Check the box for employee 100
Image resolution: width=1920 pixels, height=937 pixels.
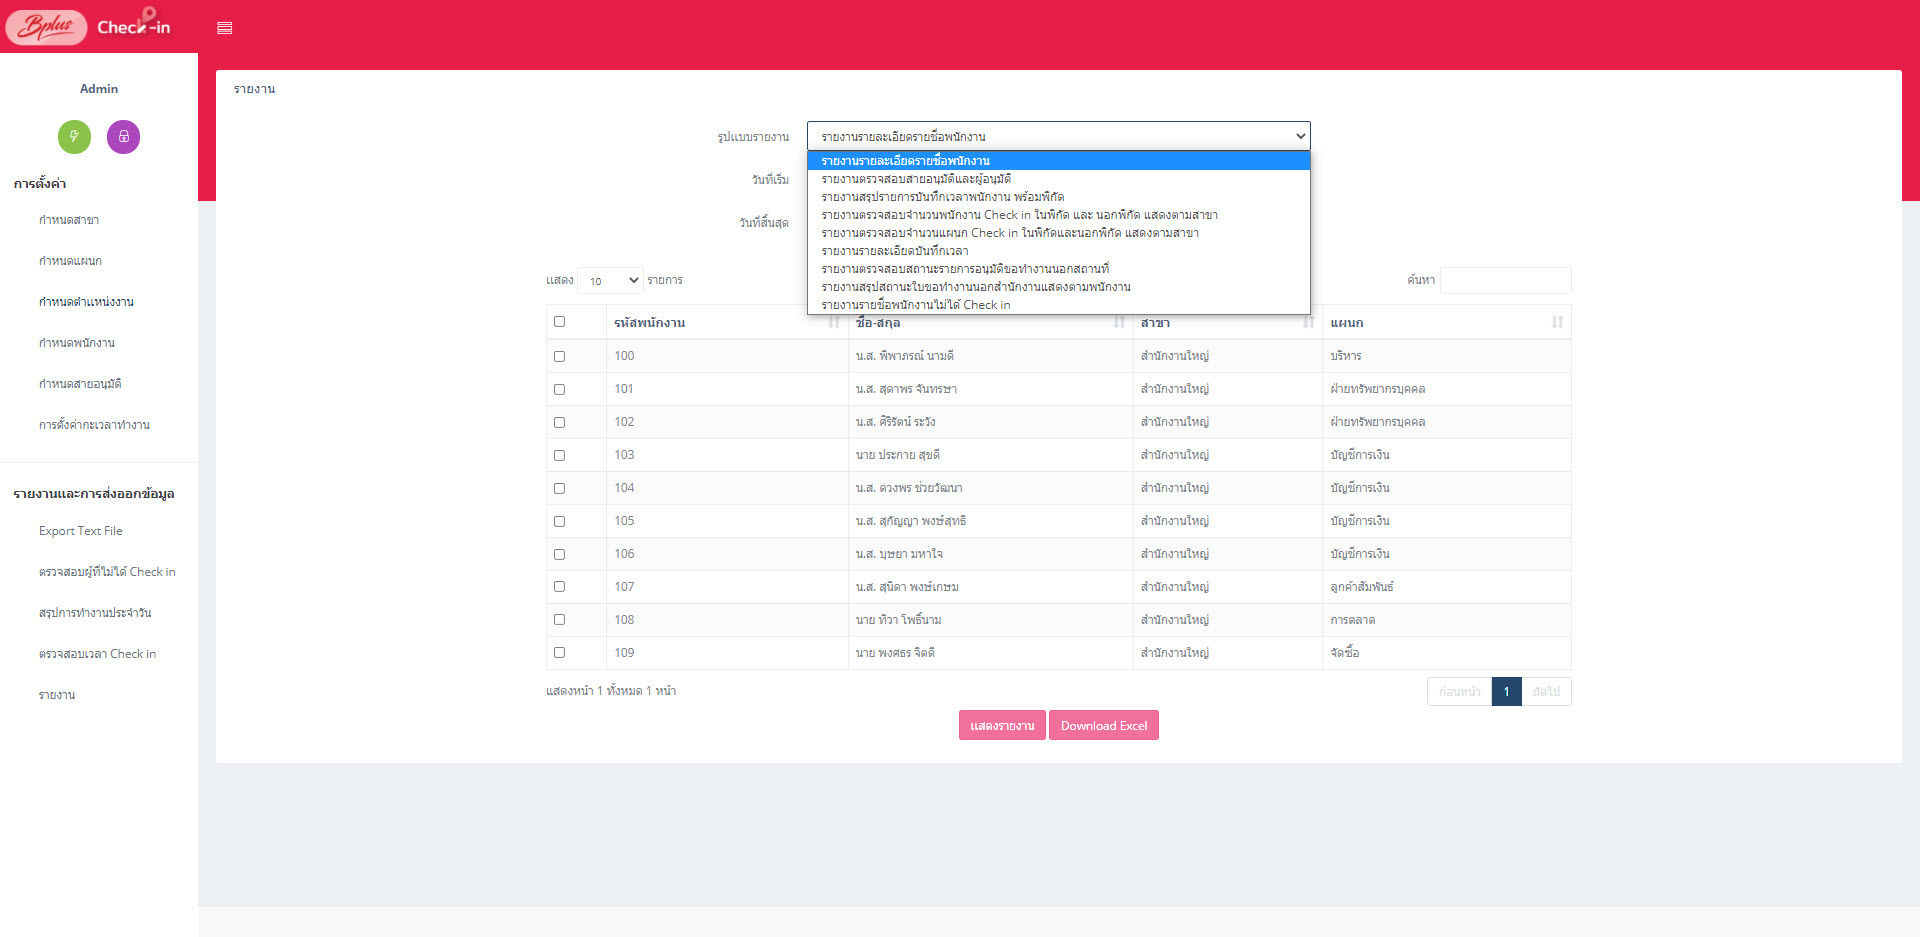pyautogui.click(x=559, y=356)
